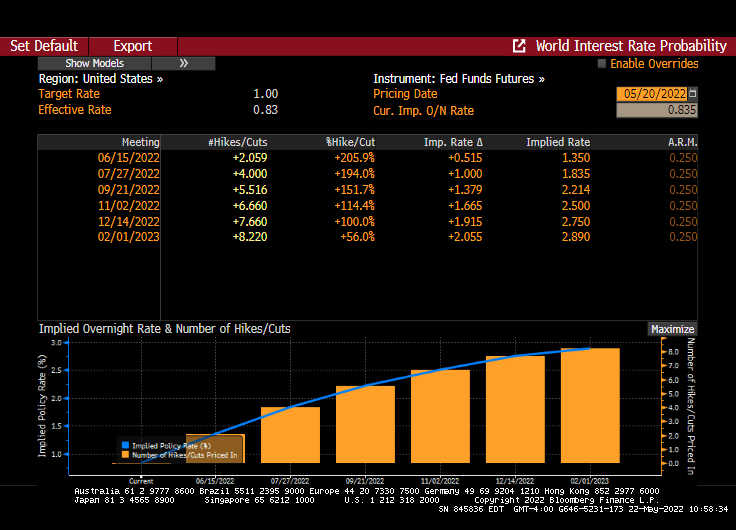Click Set Default in the top bar
This screenshot has width=736, height=530.
[44, 46]
